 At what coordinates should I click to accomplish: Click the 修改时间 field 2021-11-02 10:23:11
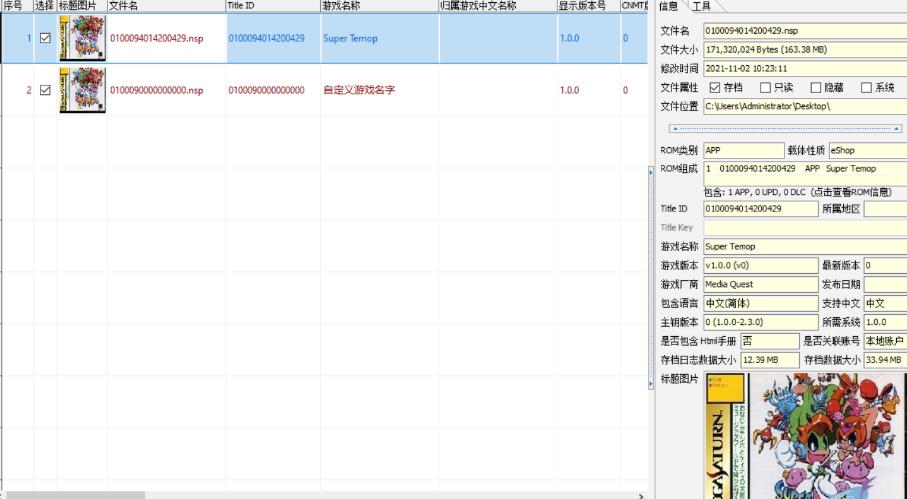805,68
